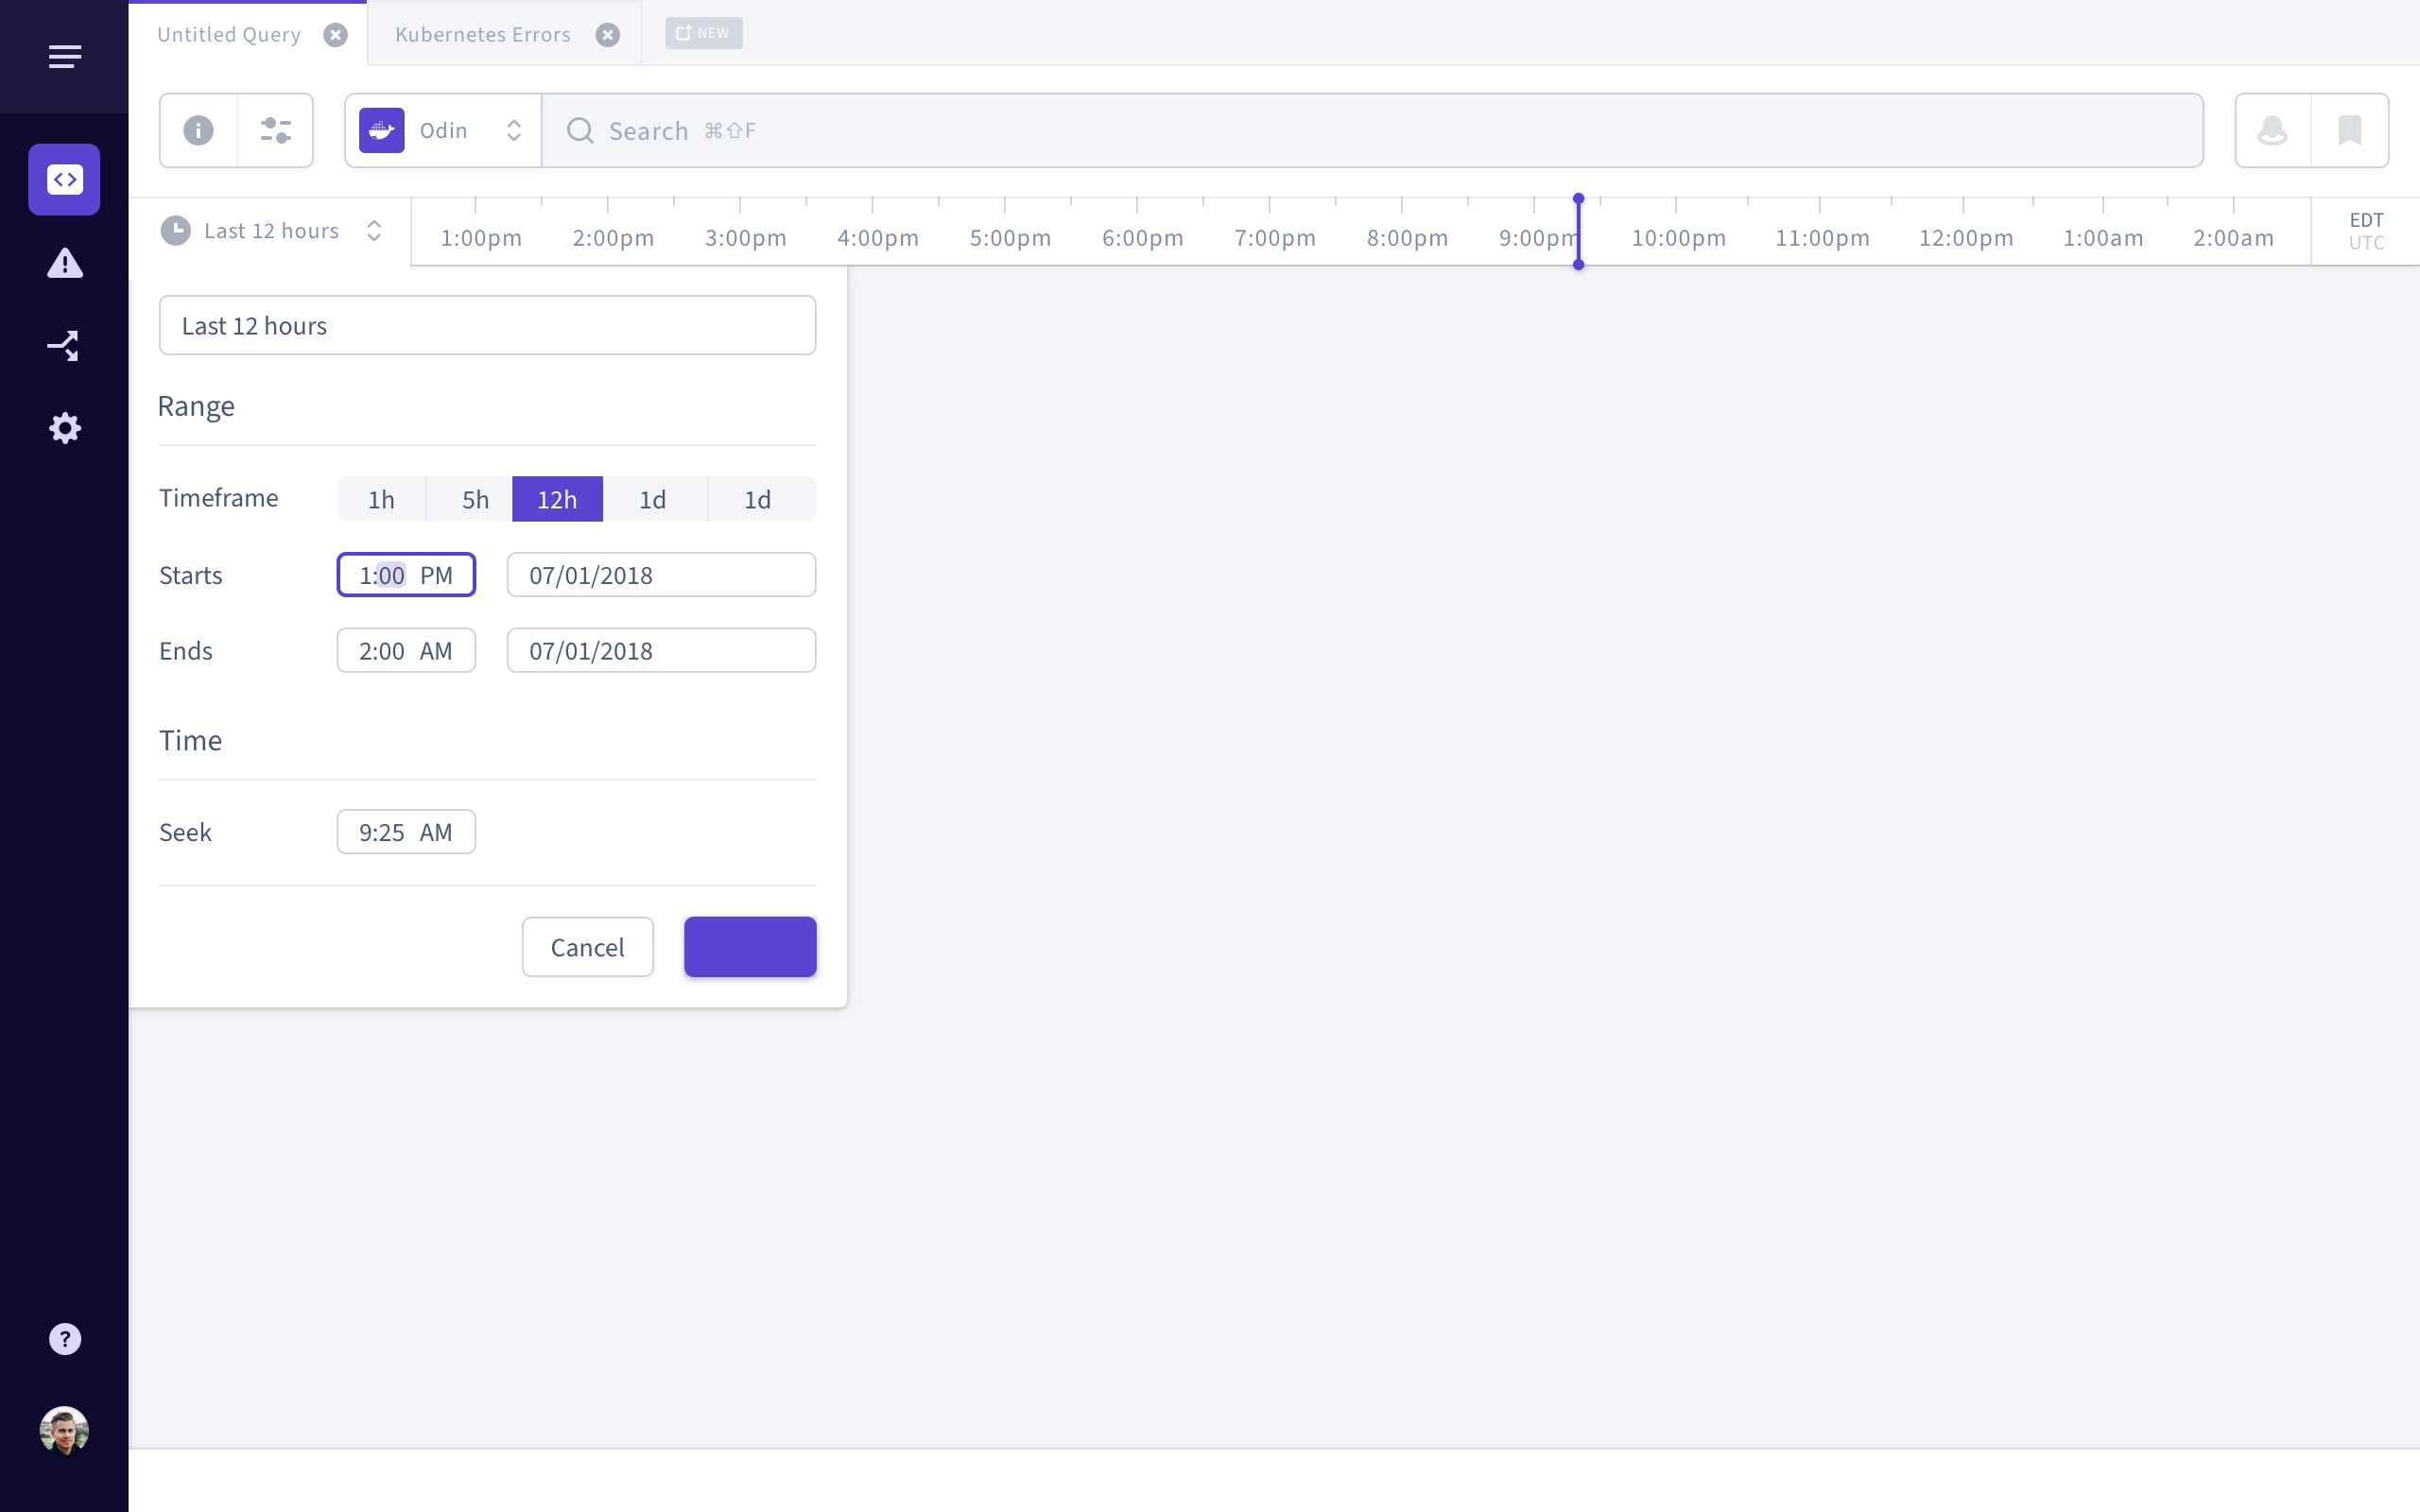Open the help question mark icon

click(65, 1339)
